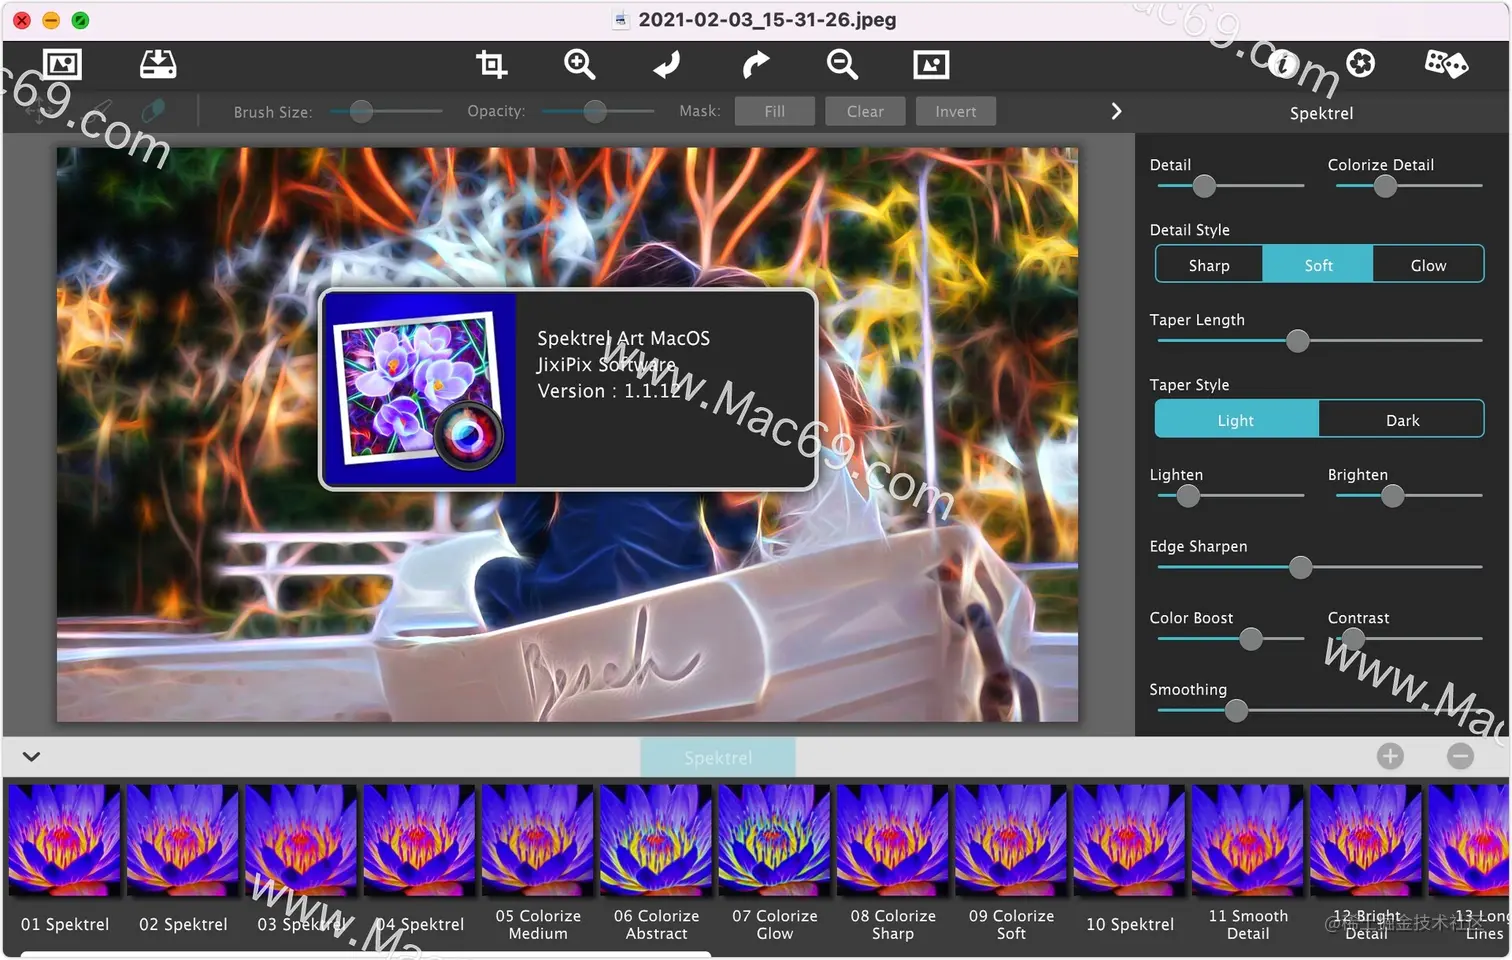The image size is (1512, 960).
Task: Choose Dark taper style
Action: click(x=1402, y=420)
